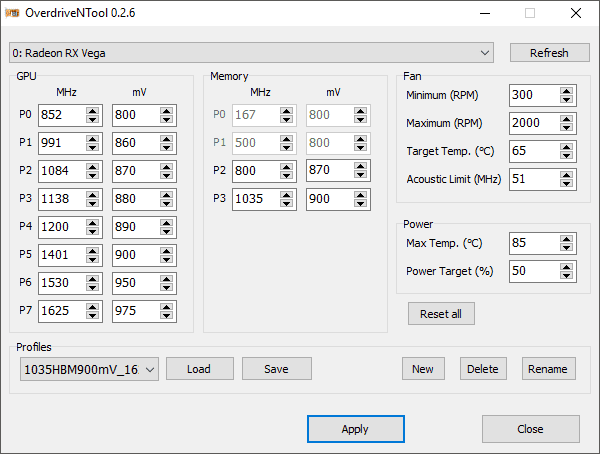The width and height of the screenshot is (600, 454).
Task: Close the window with title bar X
Action: (x=576, y=13)
